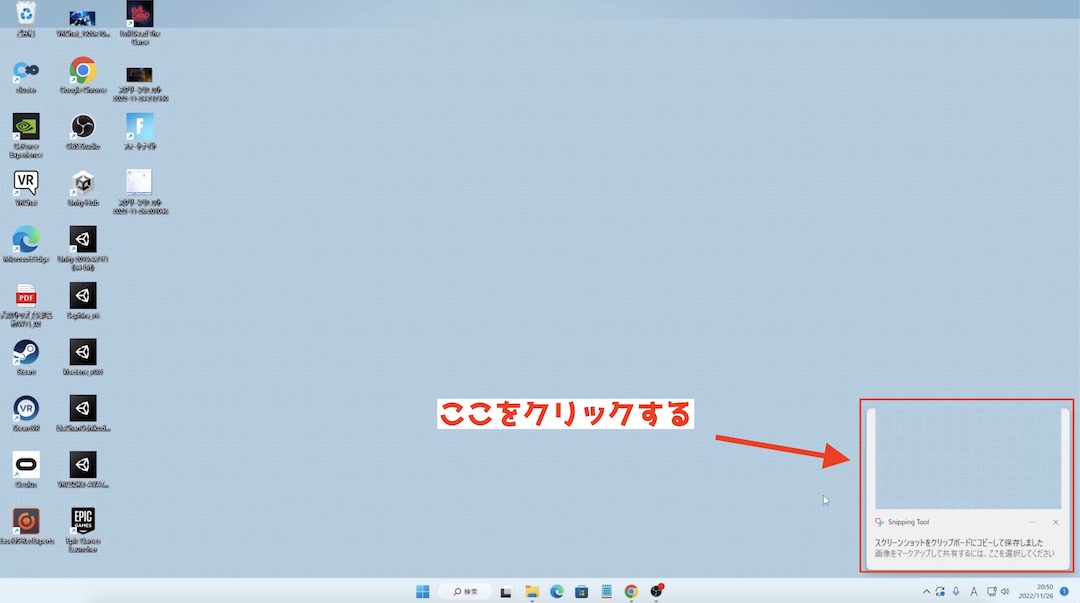Expand hidden system tray icons
1080x603 pixels.
[x=926, y=591]
